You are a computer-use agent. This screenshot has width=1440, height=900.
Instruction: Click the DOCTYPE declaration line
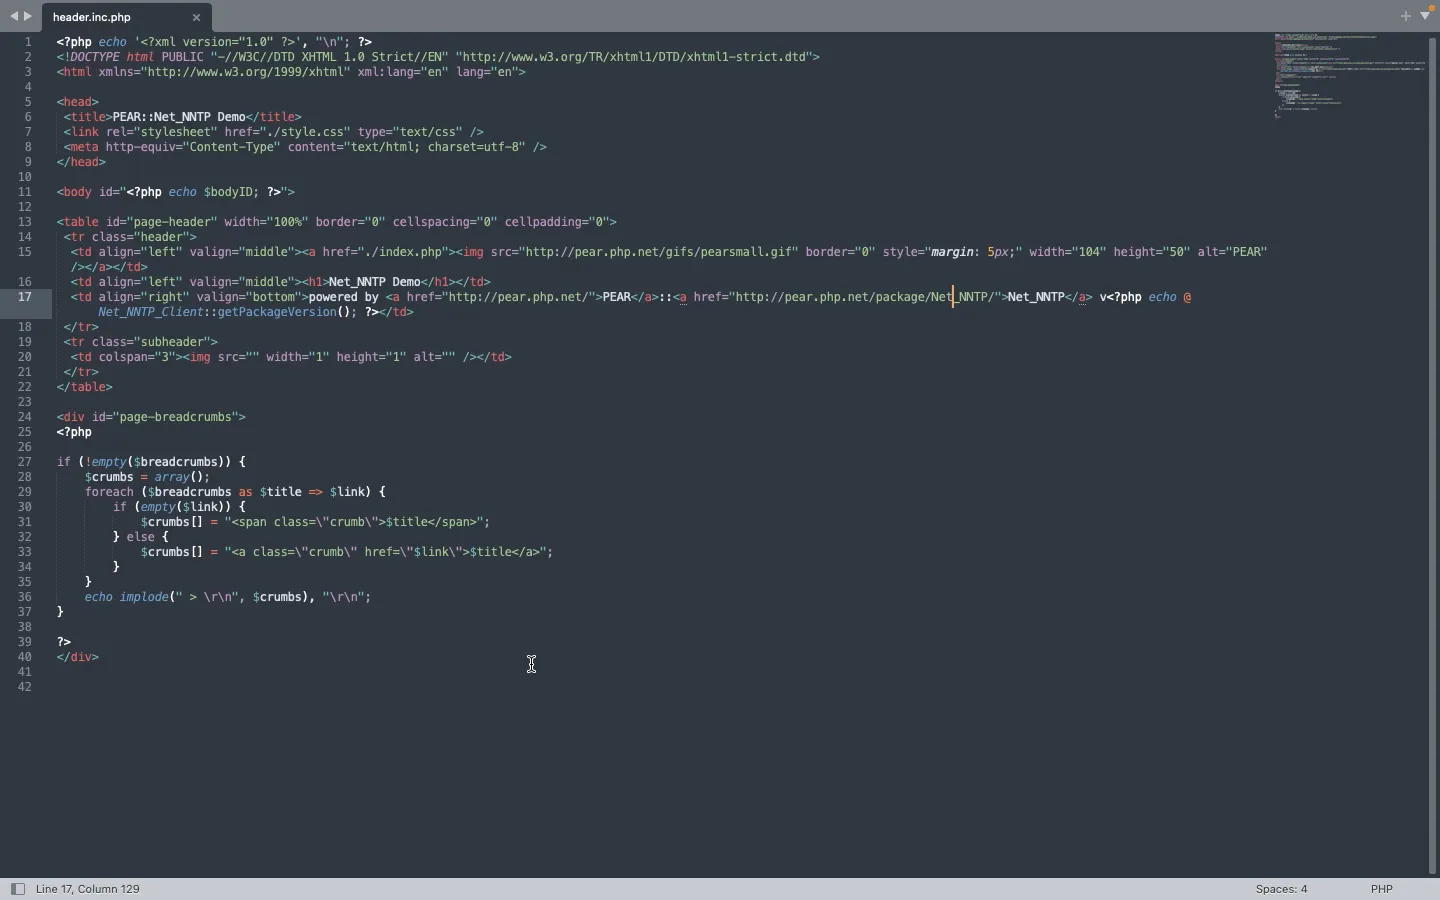click(439, 57)
